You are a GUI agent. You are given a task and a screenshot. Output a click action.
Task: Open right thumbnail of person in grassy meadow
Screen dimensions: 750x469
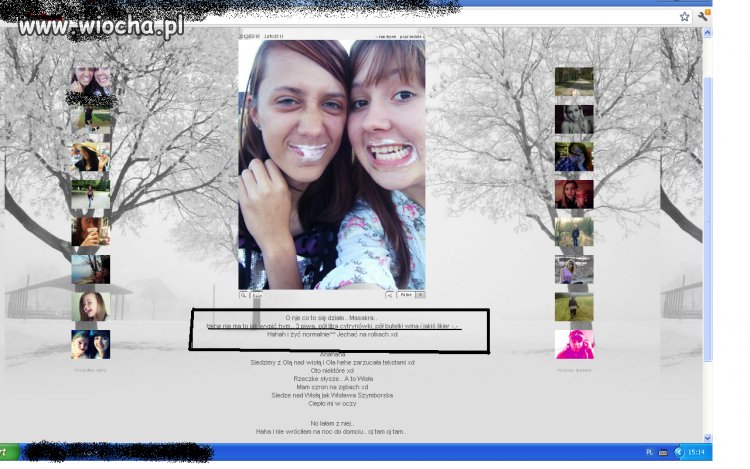574,306
